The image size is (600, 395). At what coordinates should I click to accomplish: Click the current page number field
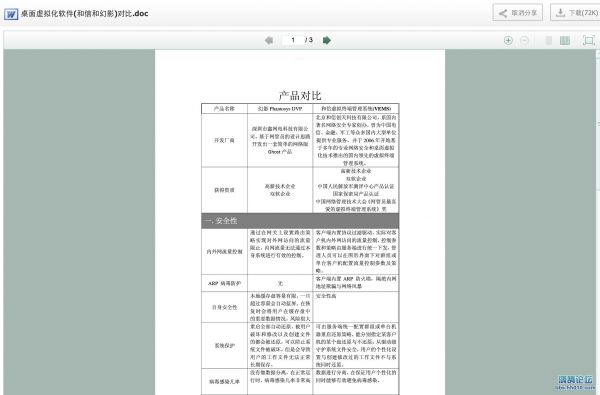pos(293,40)
